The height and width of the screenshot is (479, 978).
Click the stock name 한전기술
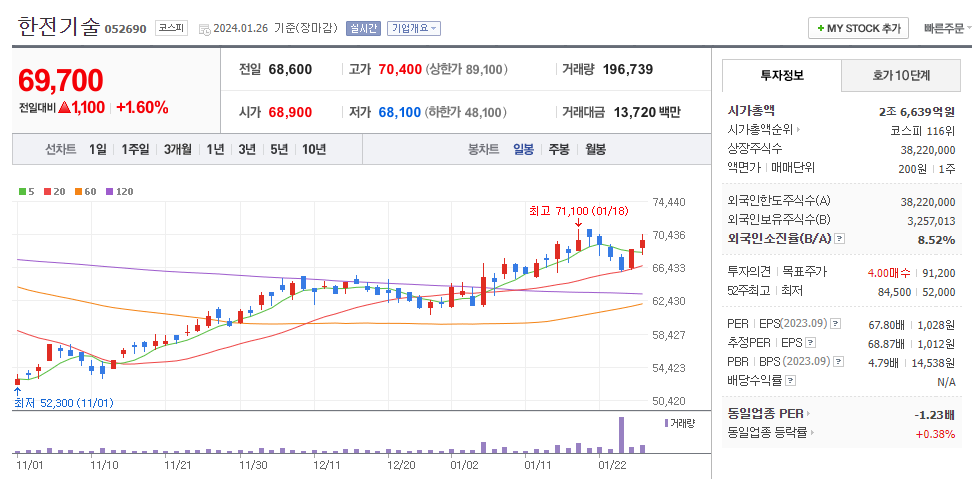[58, 26]
